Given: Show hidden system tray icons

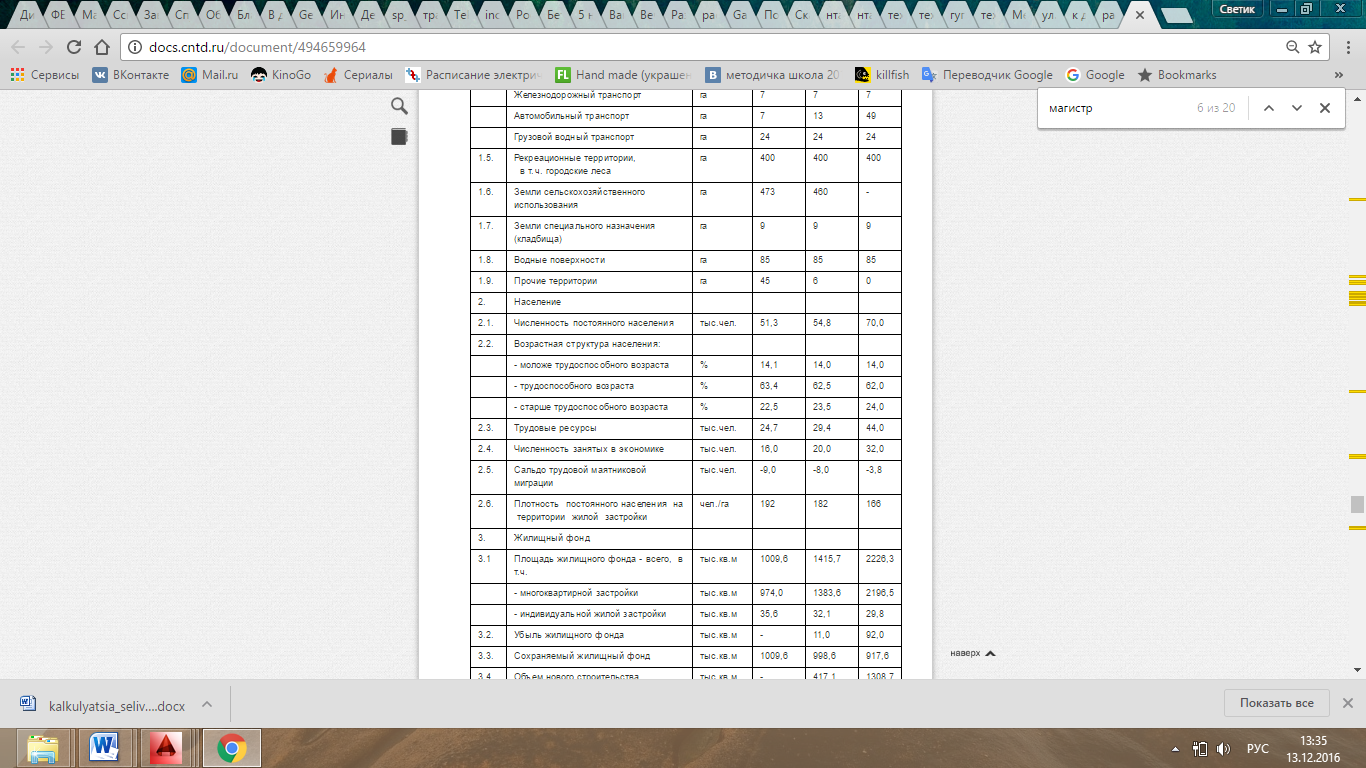Looking at the screenshot, I should [1177, 748].
